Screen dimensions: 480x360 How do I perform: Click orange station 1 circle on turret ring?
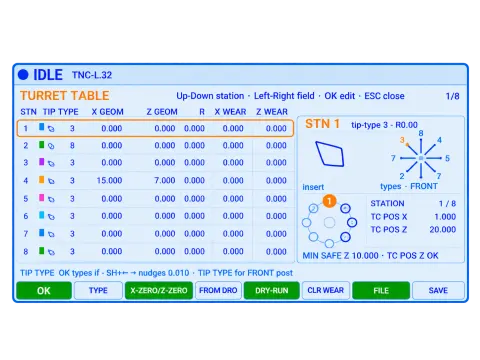point(329,201)
